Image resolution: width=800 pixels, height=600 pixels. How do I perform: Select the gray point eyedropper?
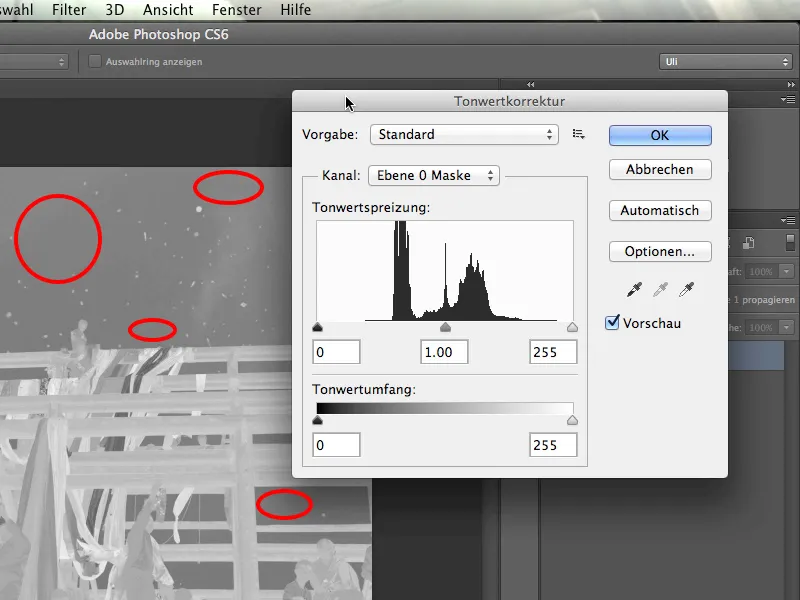point(660,290)
